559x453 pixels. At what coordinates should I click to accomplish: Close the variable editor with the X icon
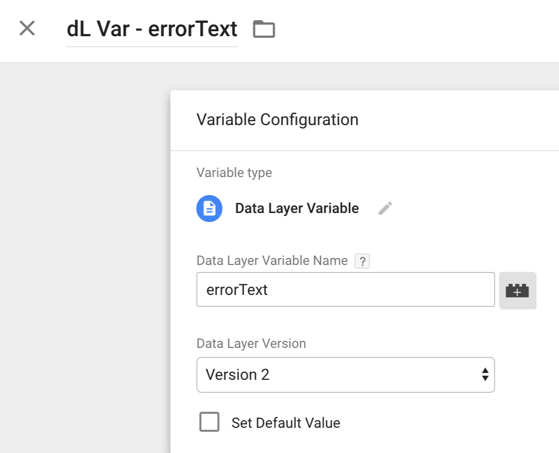coord(27,28)
